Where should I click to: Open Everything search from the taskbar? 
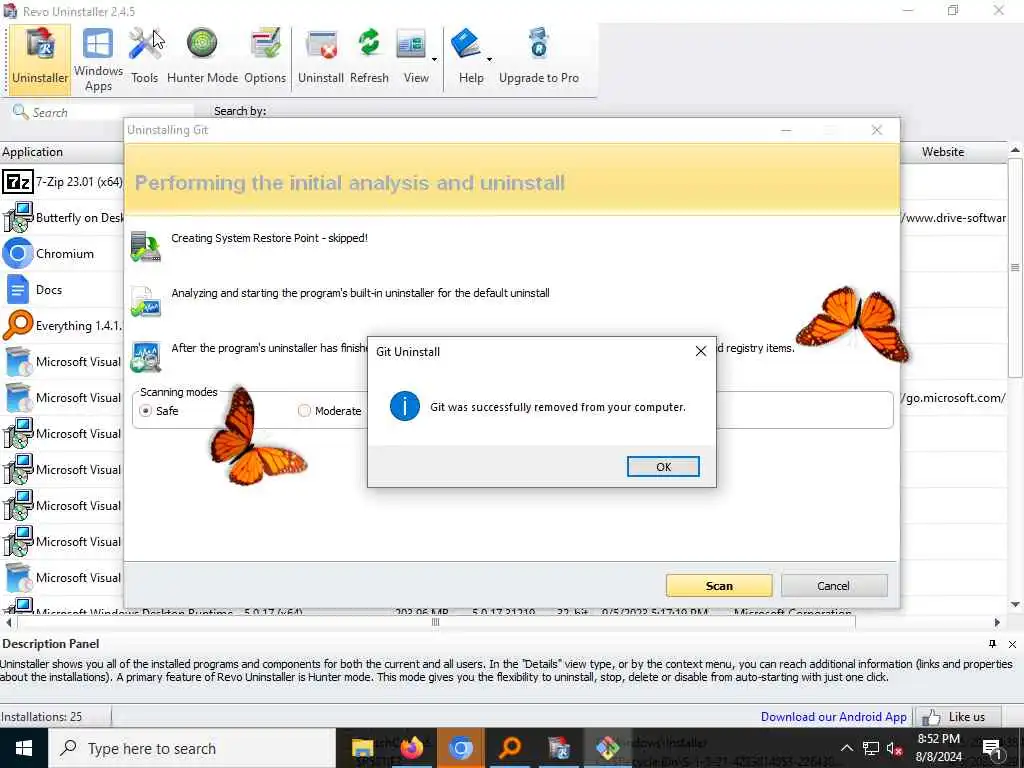pos(510,748)
